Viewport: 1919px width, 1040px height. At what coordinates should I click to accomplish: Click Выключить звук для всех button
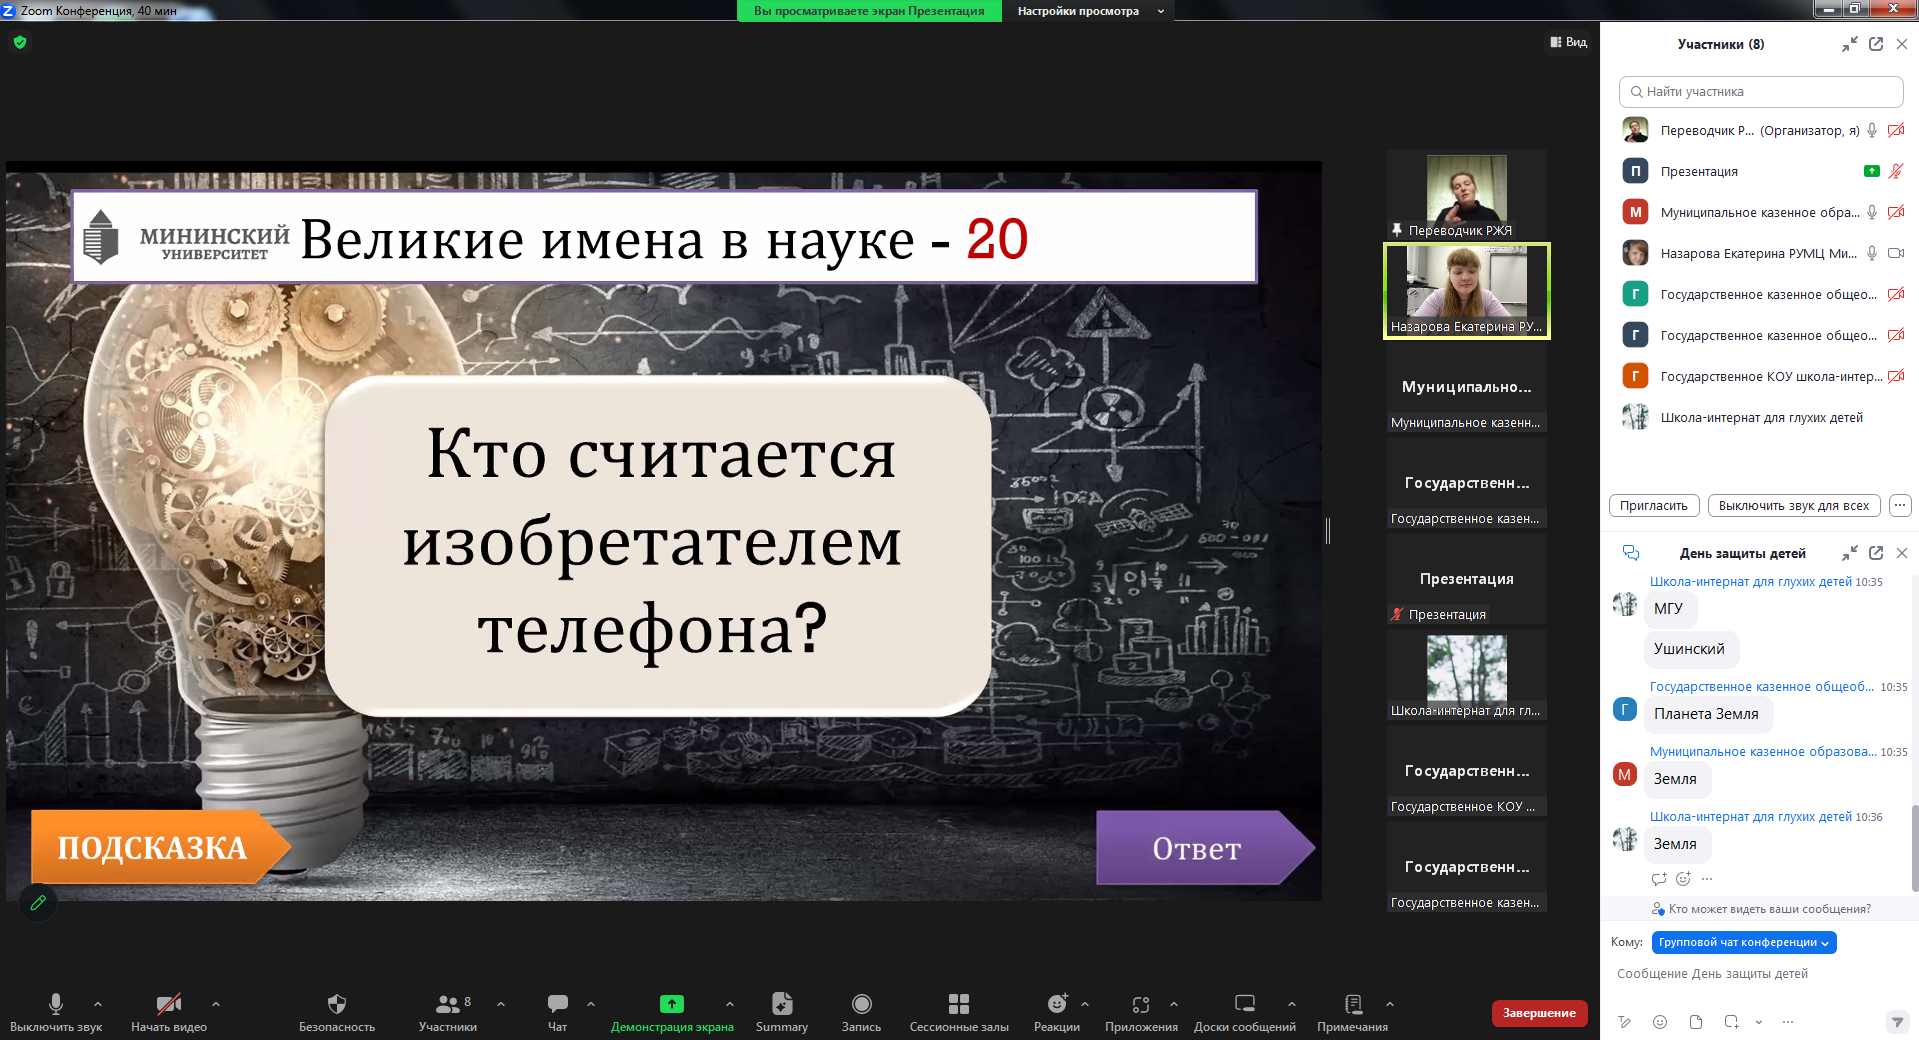point(1793,505)
